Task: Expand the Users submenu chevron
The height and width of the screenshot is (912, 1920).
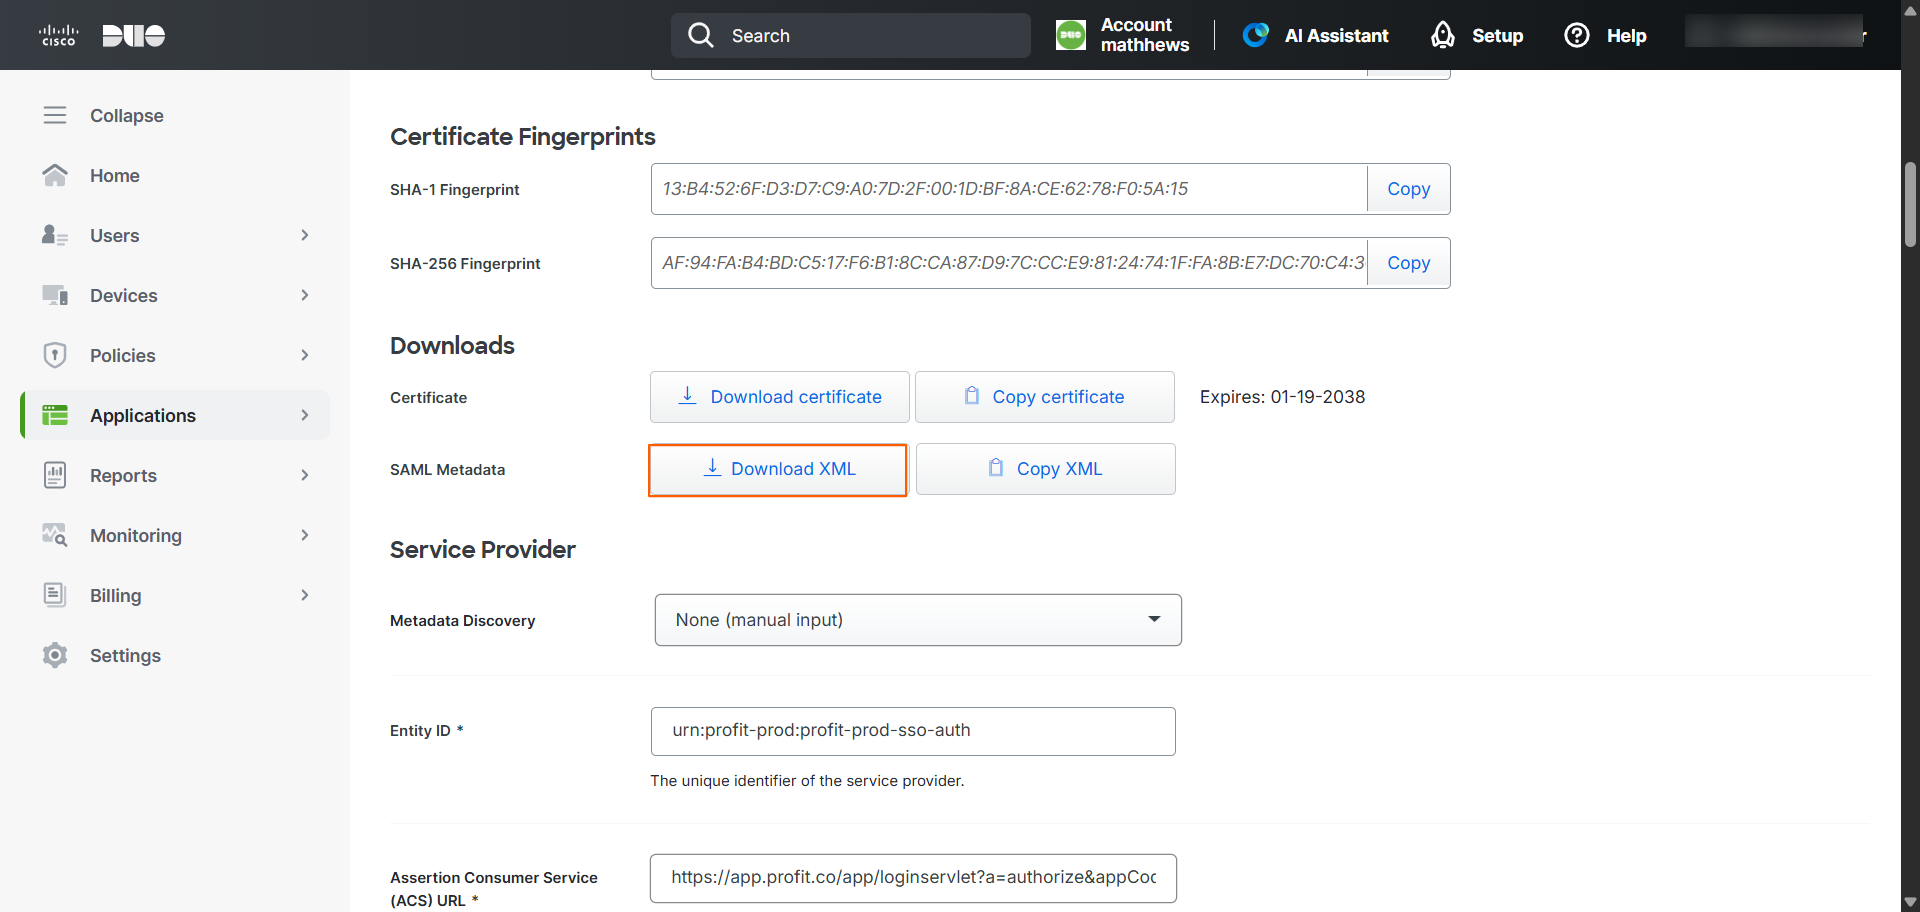Action: coord(305,235)
